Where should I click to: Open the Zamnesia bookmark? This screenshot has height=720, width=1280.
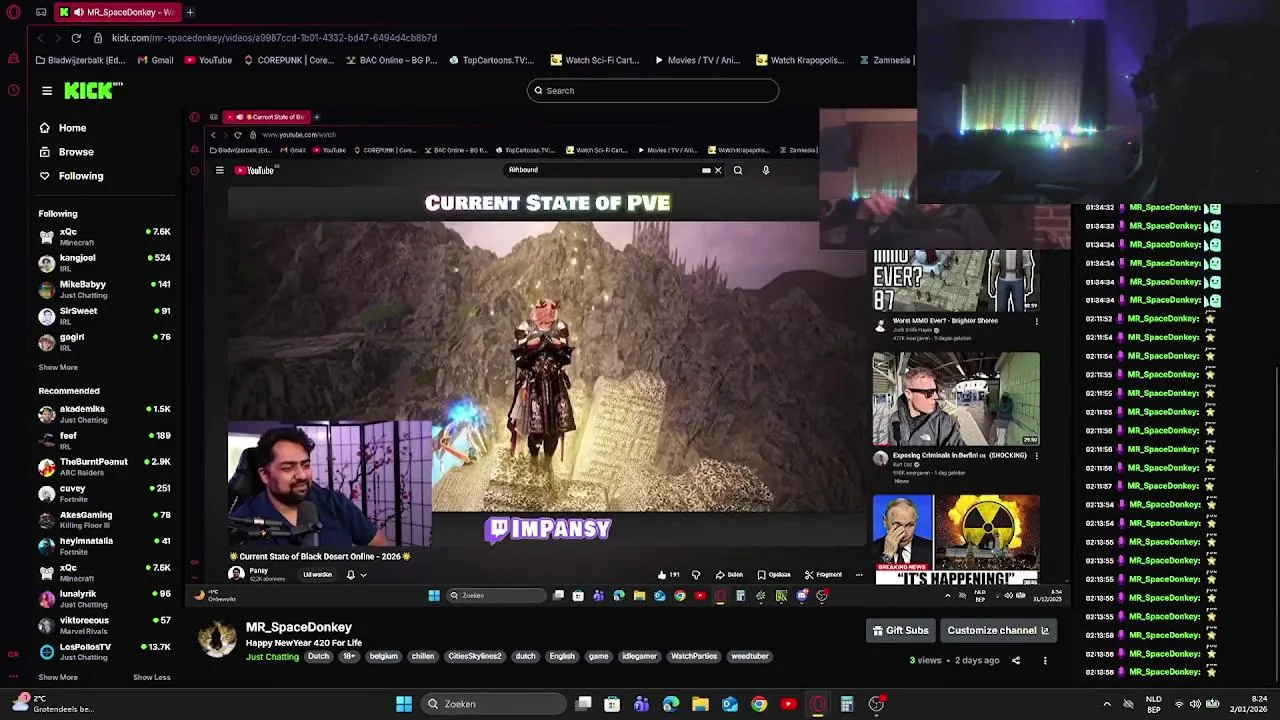click(x=885, y=60)
